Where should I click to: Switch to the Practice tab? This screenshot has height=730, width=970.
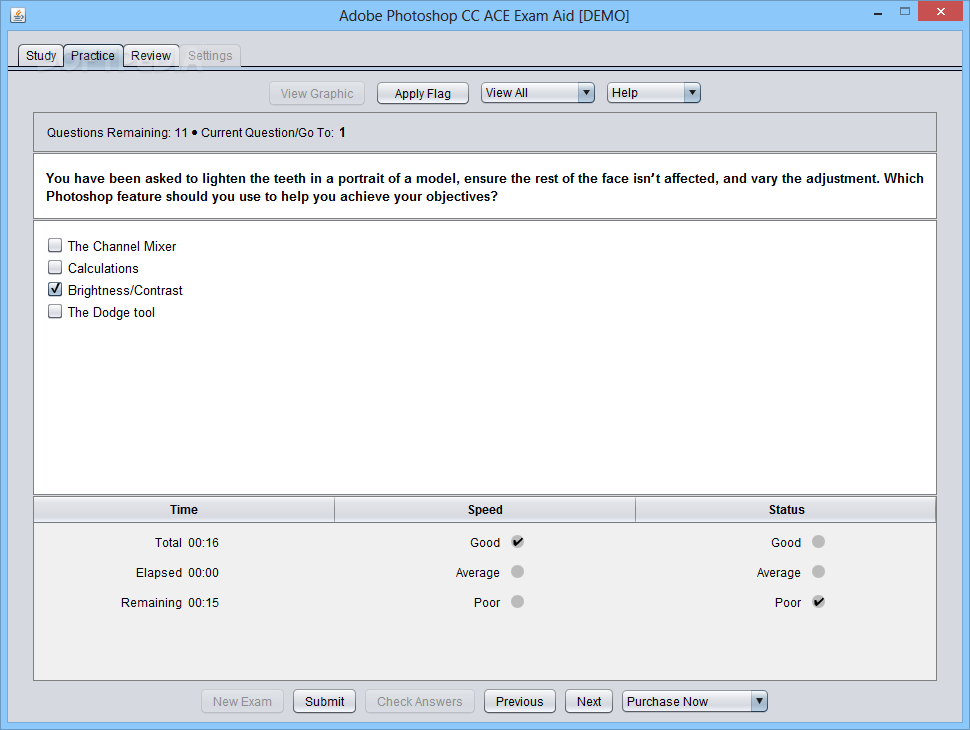(x=93, y=56)
